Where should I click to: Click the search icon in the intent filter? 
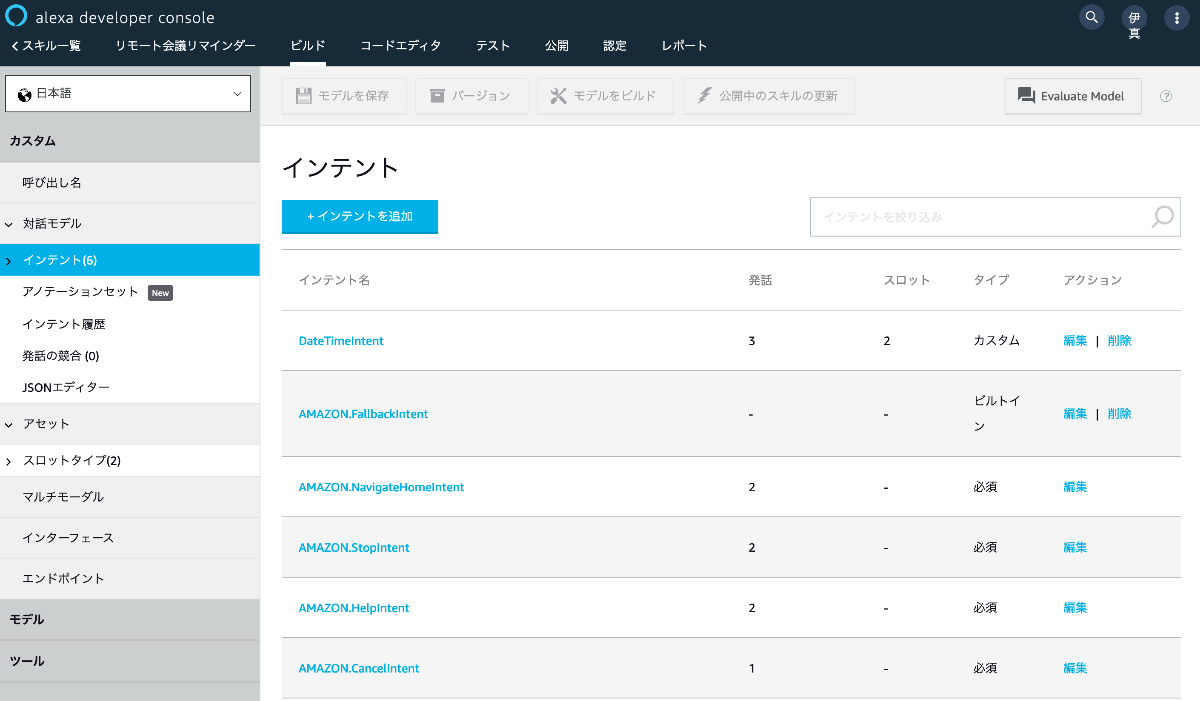click(x=1162, y=216)
